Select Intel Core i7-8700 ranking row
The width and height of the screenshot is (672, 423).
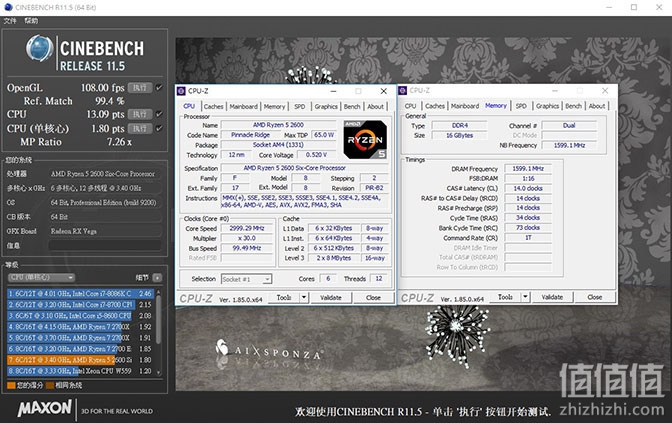pyautogui.click(x=80, y=305)
